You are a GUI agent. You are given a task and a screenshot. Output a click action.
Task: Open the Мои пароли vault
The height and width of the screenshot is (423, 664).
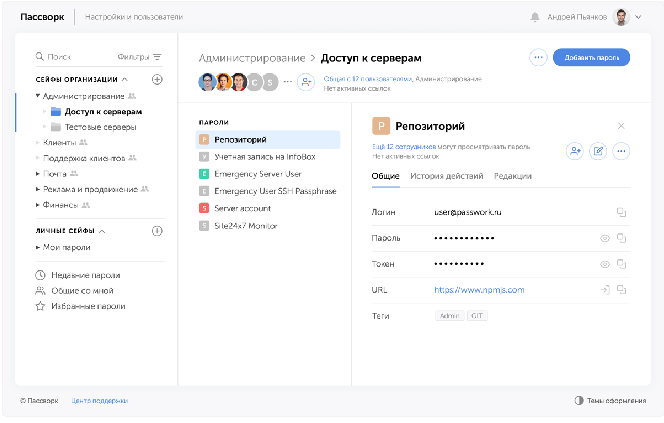(66, 247)
